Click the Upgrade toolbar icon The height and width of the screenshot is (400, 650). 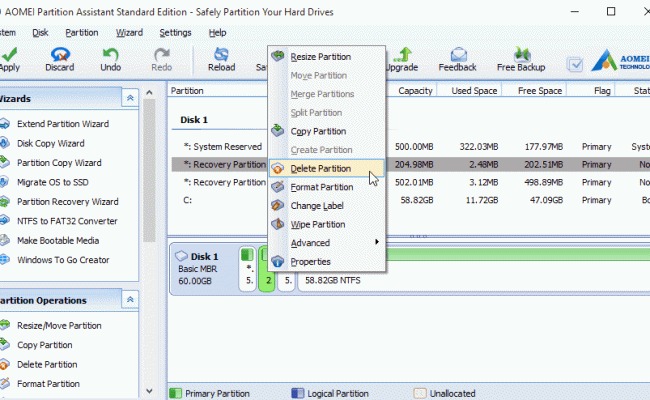coord(403,54)
